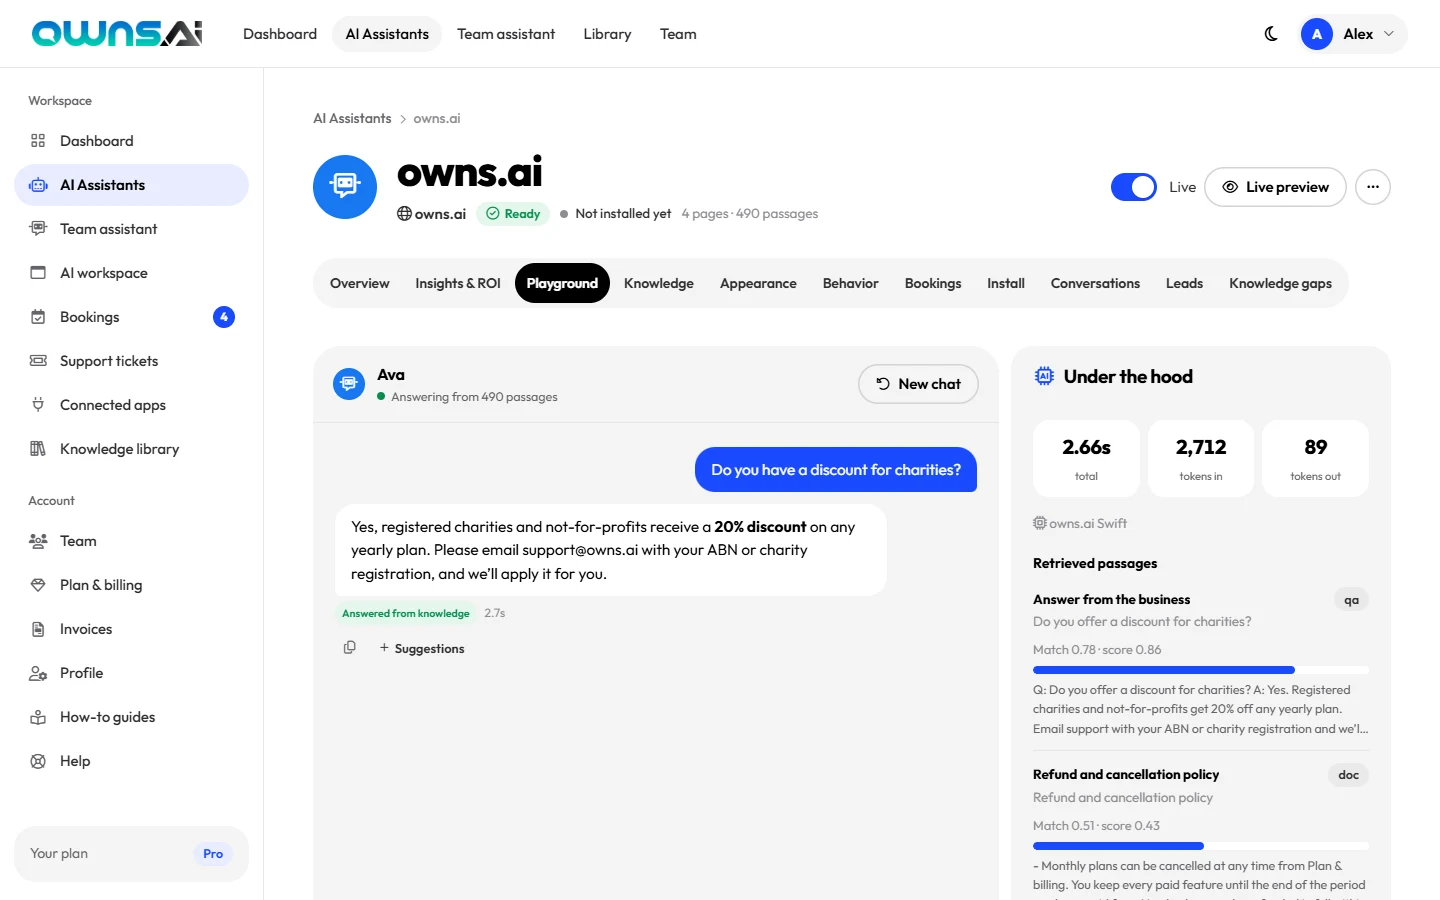Start a New chat

[x=918, y=384]
